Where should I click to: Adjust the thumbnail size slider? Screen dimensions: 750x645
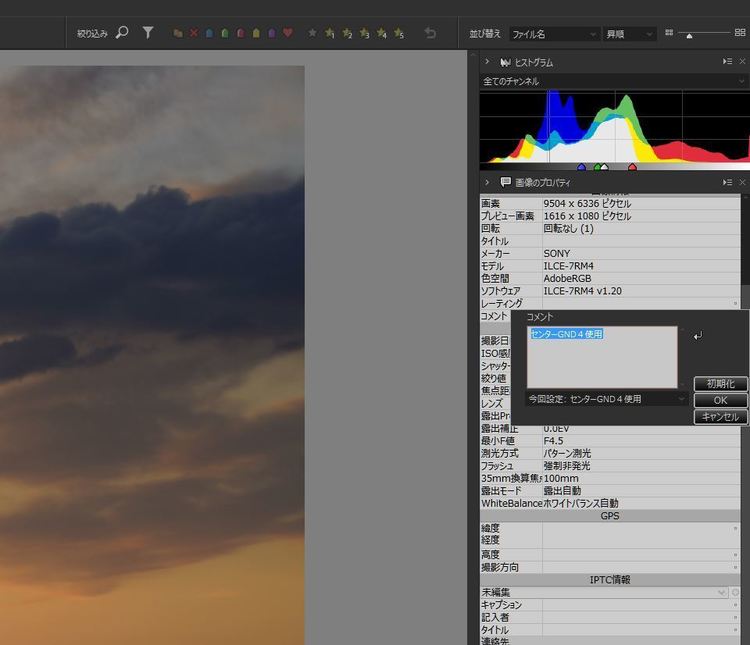[x=689, y=35]
